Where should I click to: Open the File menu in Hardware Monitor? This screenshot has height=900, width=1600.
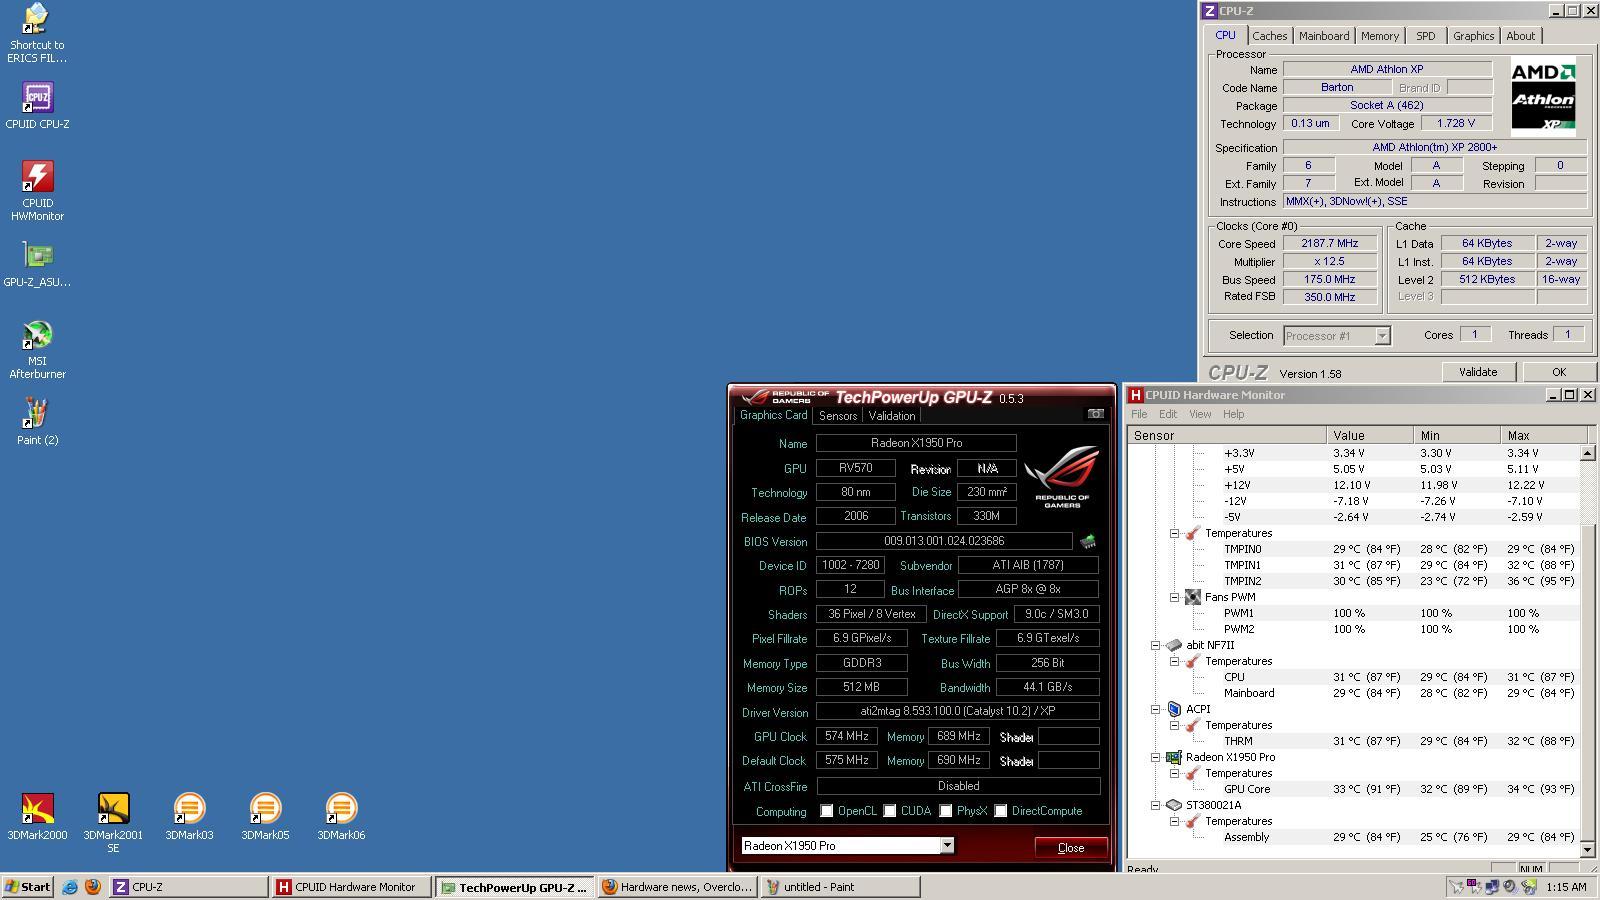[x=1139, y=414]
